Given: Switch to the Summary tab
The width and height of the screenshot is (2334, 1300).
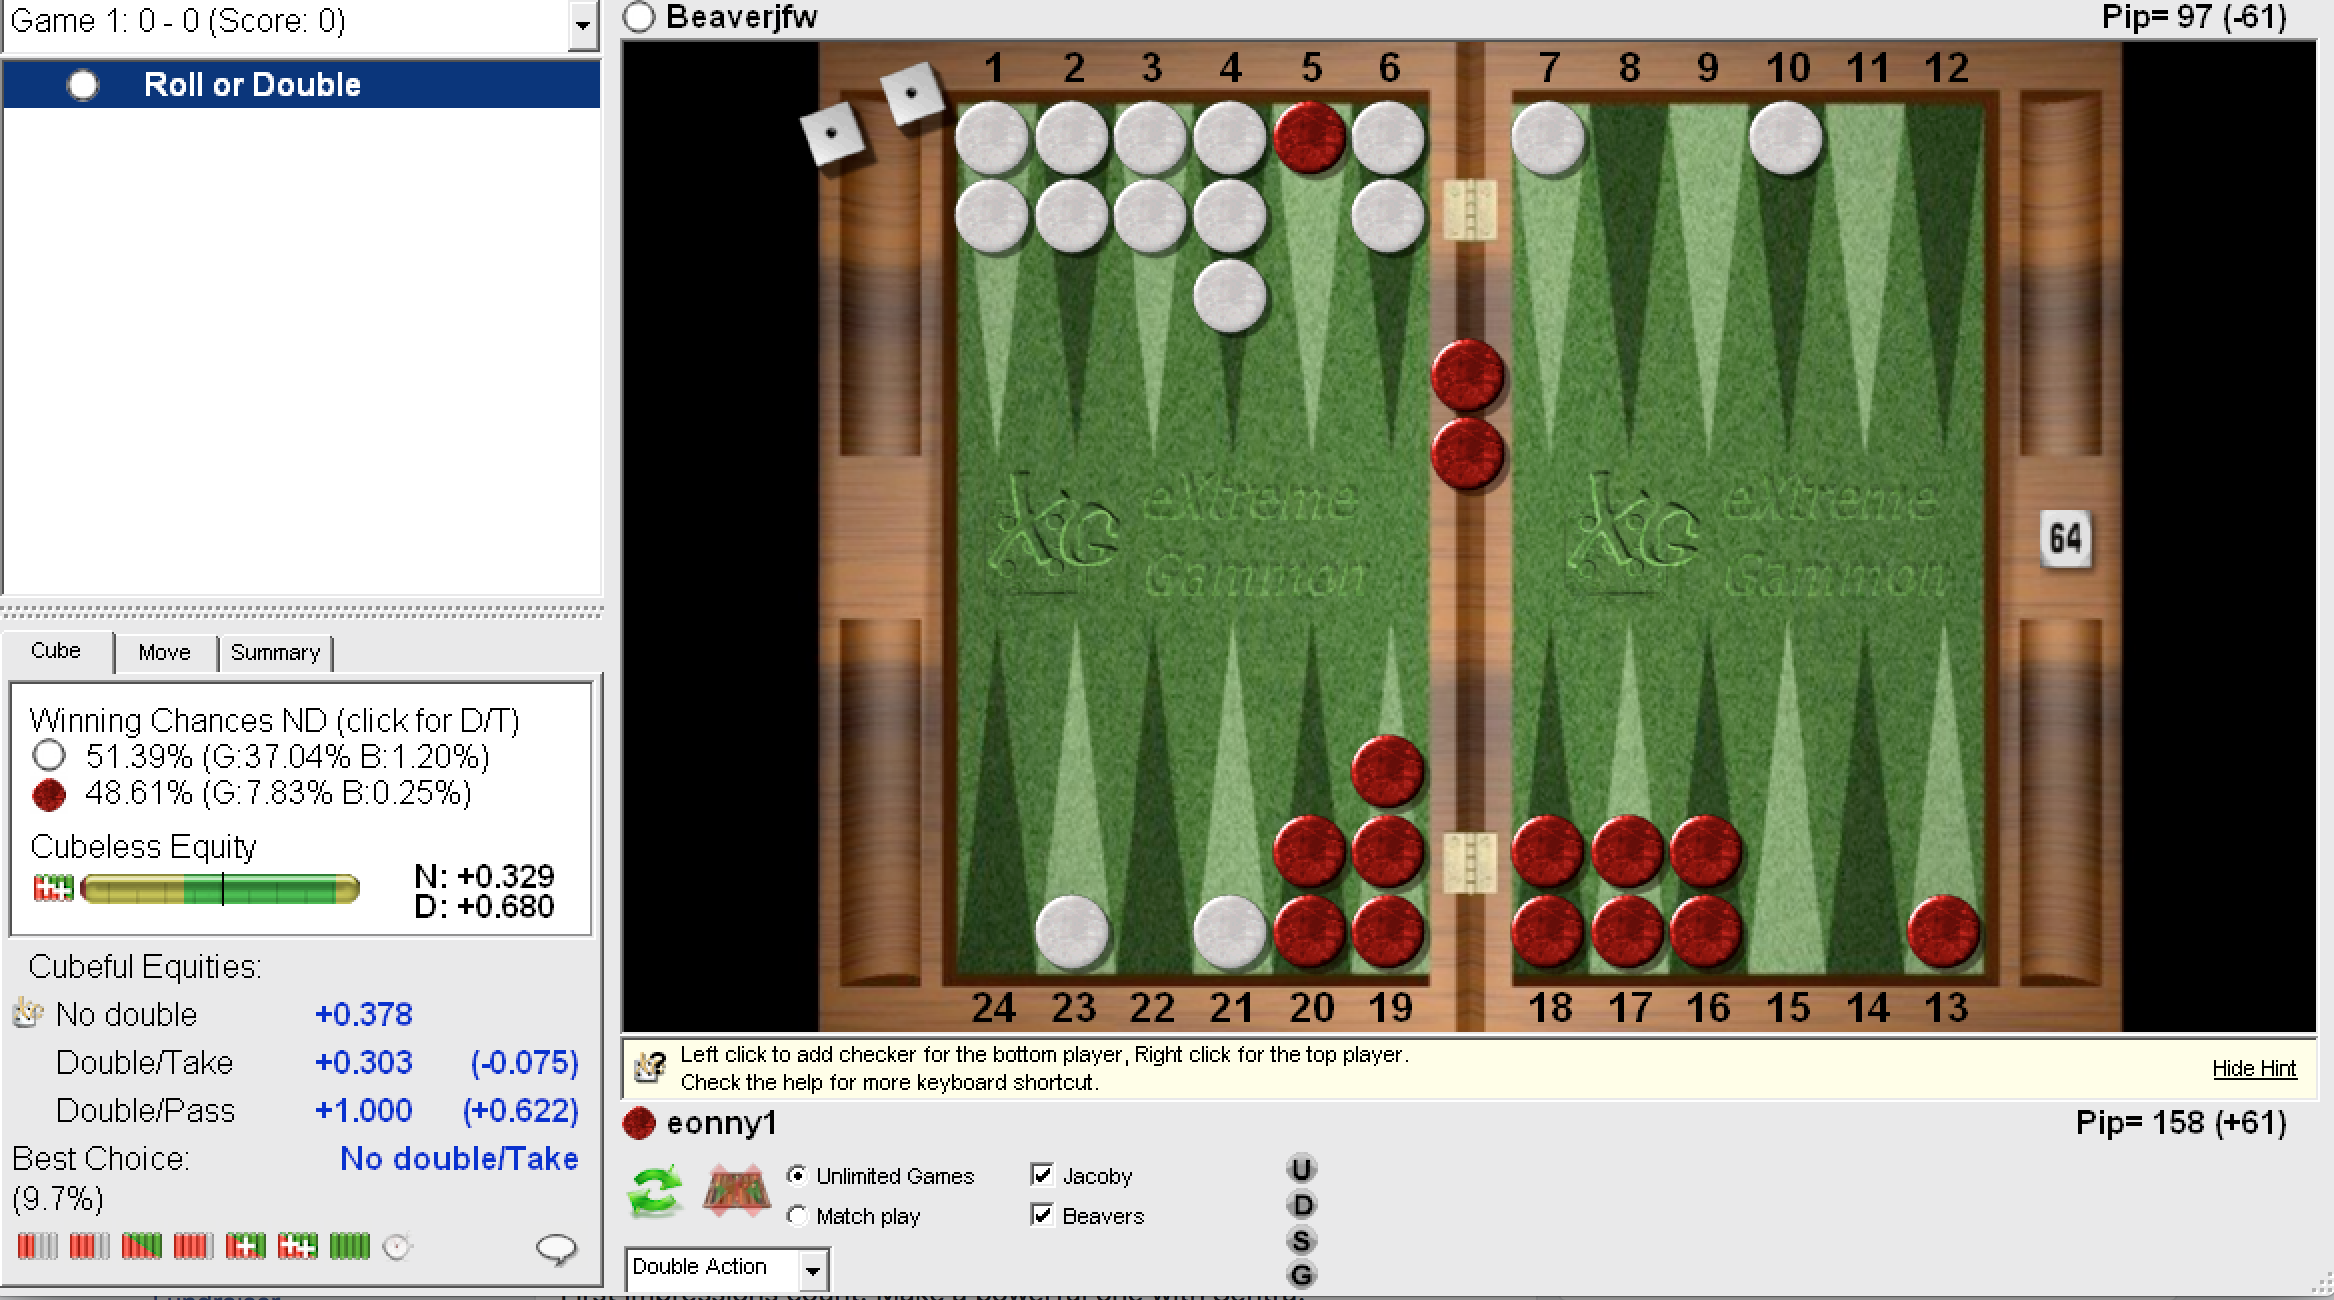Looking at the screenshot, I should click(x=276, y=653).
